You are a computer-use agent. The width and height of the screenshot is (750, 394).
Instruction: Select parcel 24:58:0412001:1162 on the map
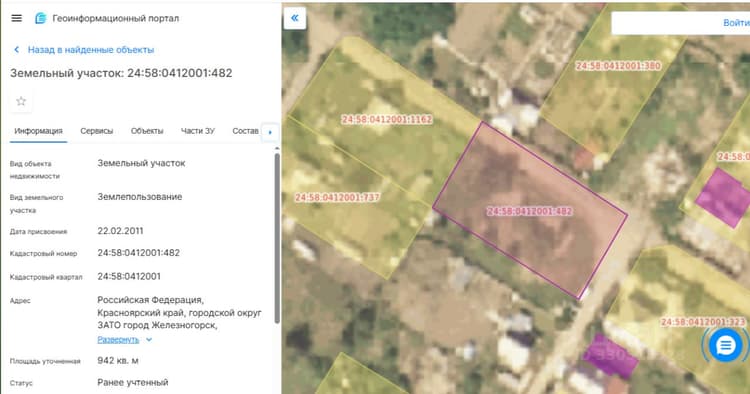point(386,119)
